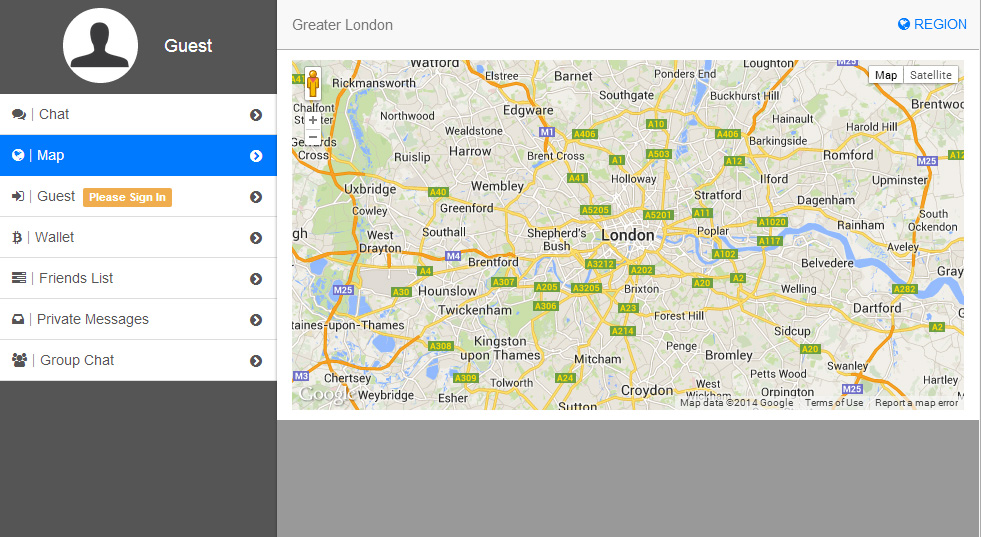Screen dimensions: 981x537
Task: Click the bitcoin icon beside Wallet
Action: click(17, 237)
